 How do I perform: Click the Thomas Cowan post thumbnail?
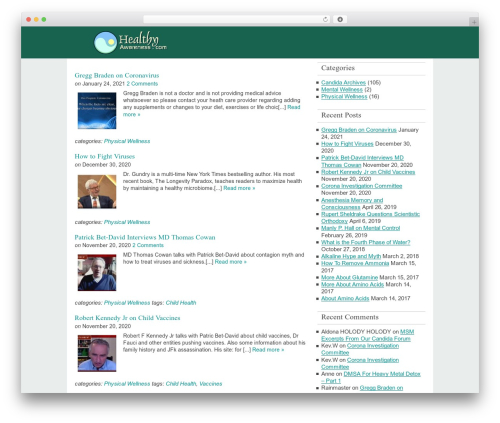pos(97,273)
